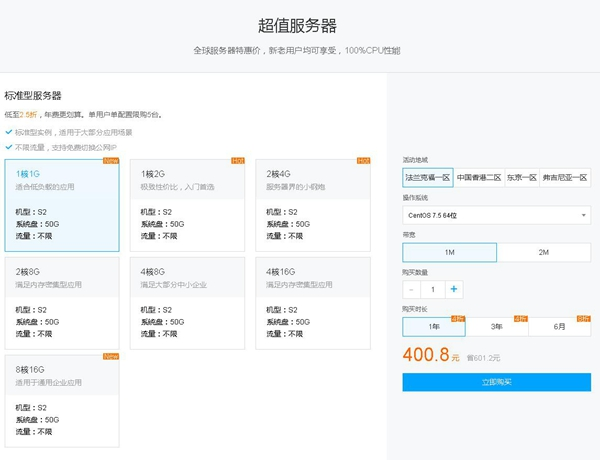The image size is (600, 460).
Task: Choose the 3年 purchase duration
Action: [496, 326]
